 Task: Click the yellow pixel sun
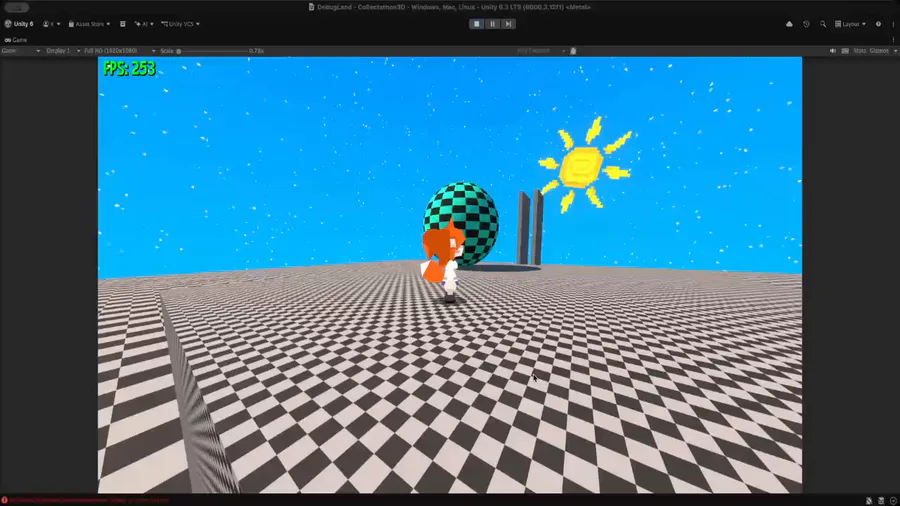coord(584,165)
